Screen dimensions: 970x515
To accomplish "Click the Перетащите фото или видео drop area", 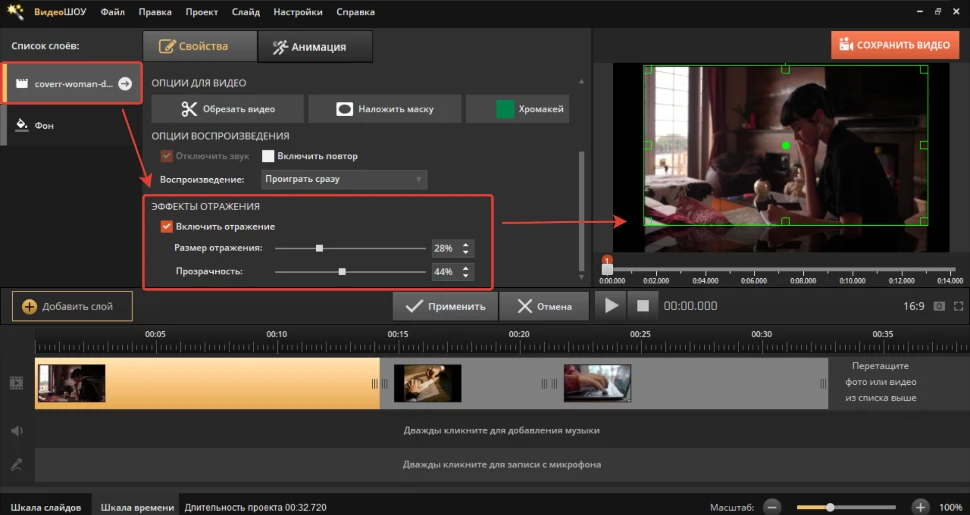I will click(x=880, y=382).
